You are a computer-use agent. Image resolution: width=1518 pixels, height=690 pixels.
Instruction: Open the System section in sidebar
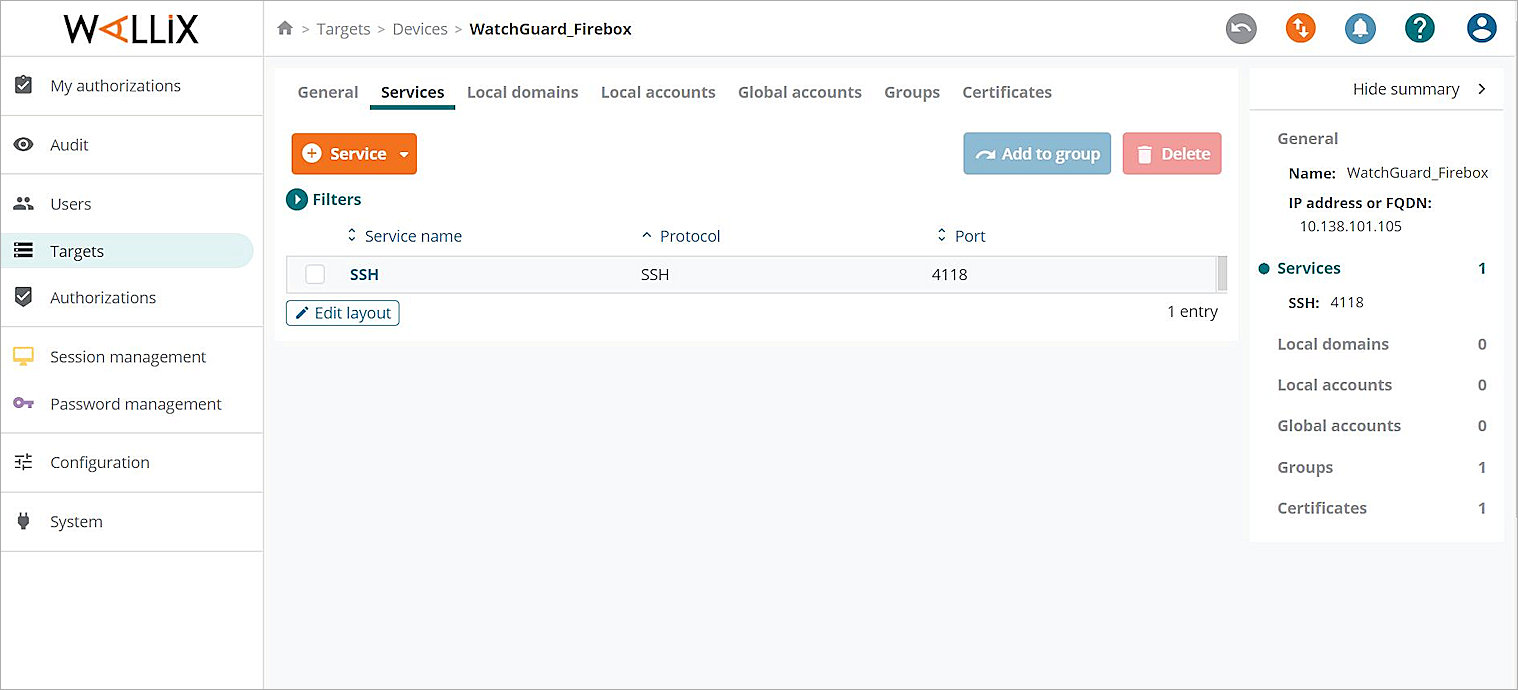pos(76,521)
